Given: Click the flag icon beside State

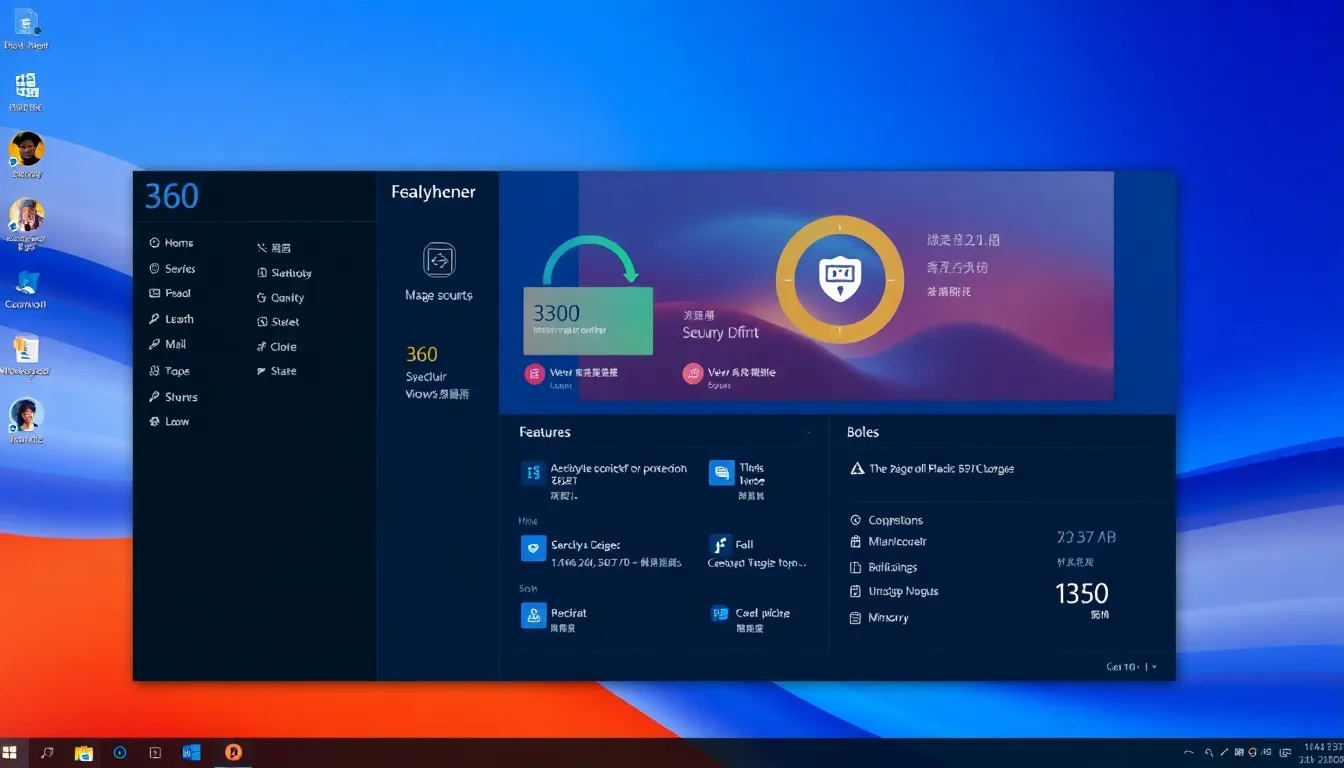Looking at the screenshot, I should tap(262, 371).
